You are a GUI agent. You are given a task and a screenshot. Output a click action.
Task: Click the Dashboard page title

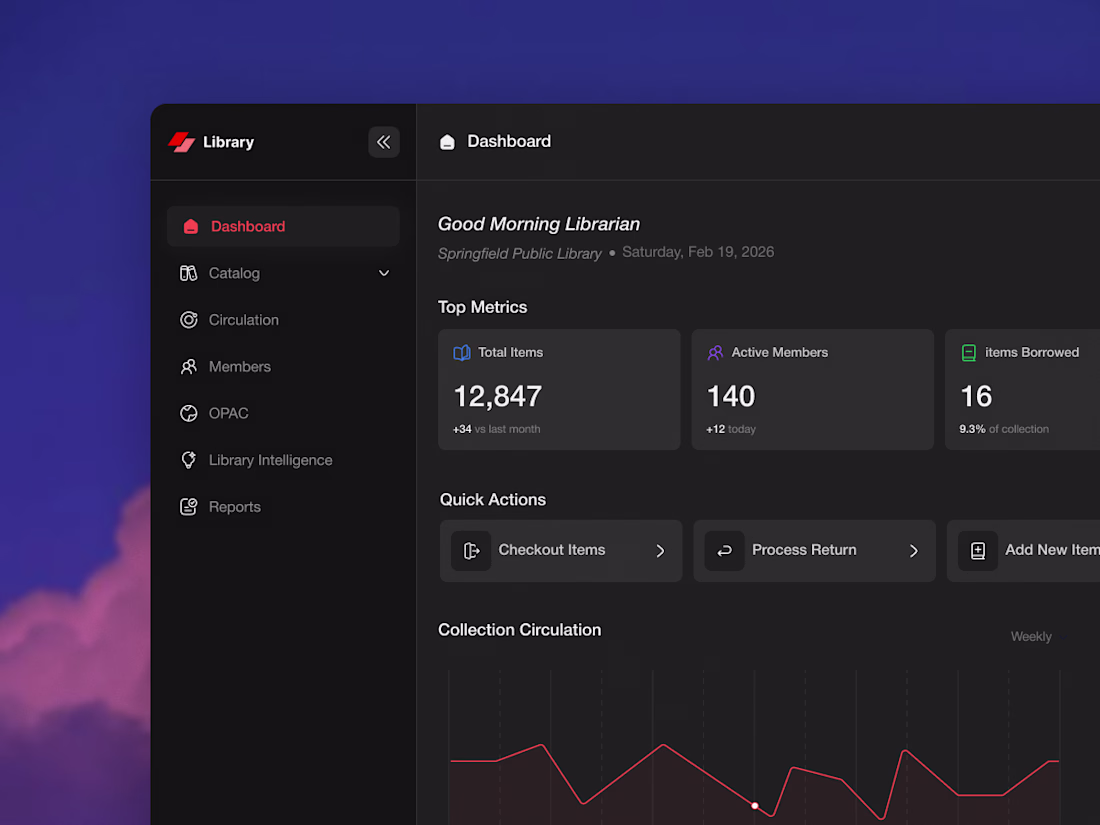pos(509,142)
